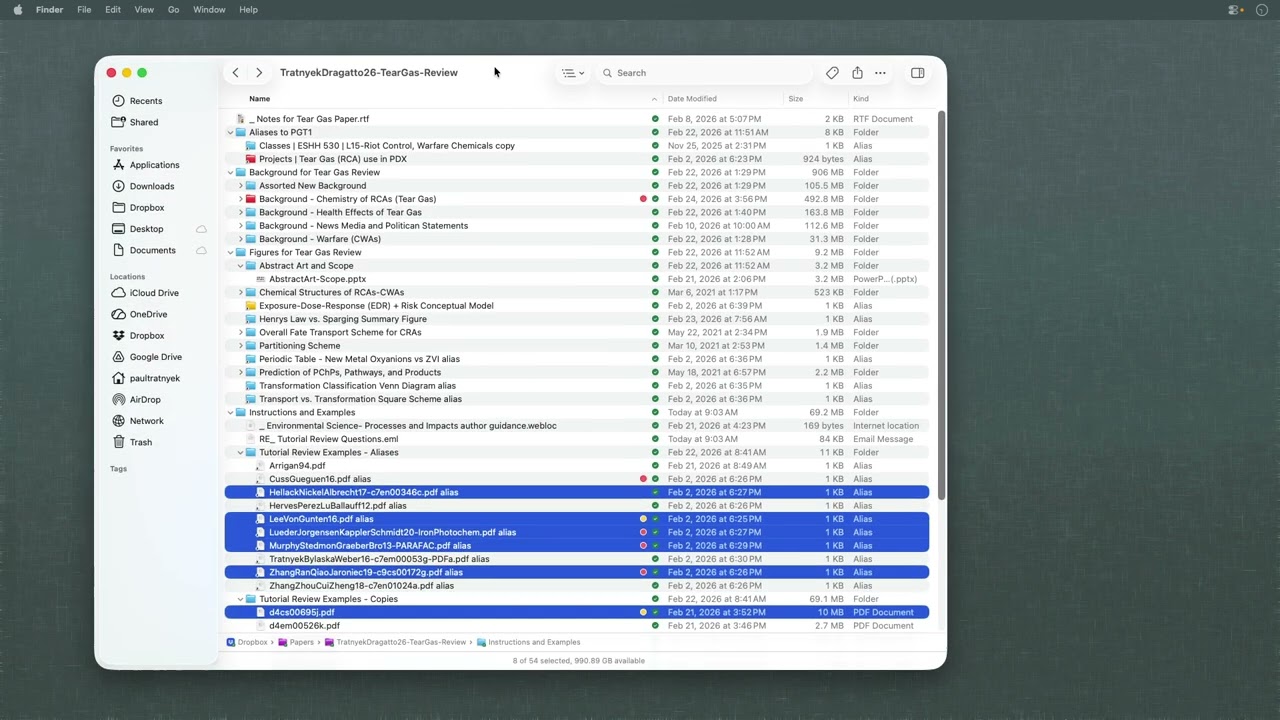Open Network in the sidebar

click(146, 421)
